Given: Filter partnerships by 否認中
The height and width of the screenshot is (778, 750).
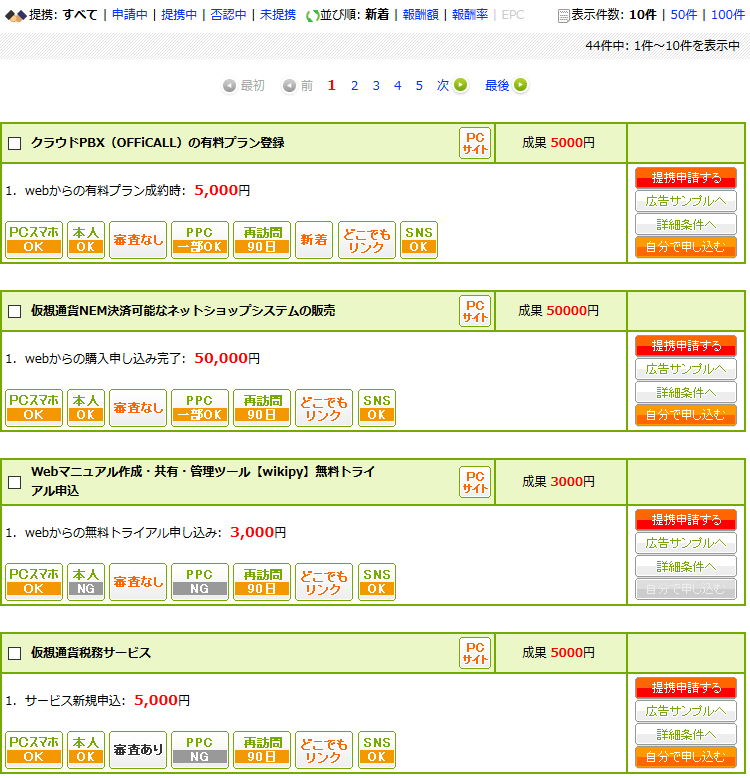Looking at the screenshot, I should click(x=228, y=15).
